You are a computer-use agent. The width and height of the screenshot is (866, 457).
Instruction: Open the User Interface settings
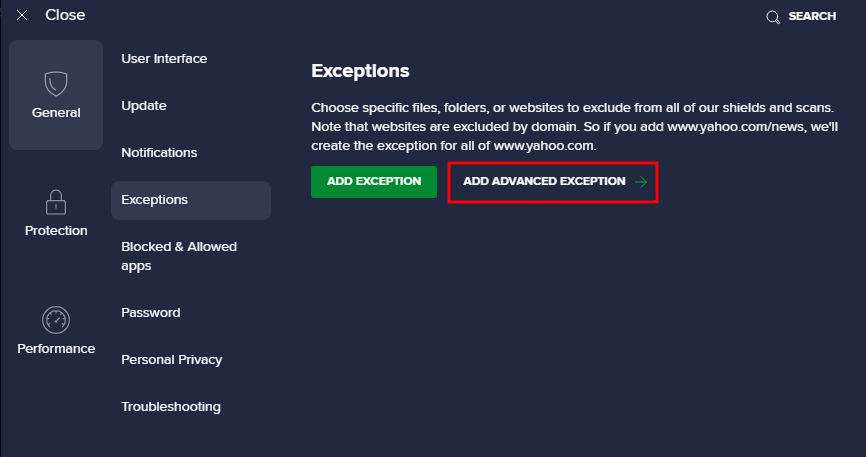coord(164,59)
